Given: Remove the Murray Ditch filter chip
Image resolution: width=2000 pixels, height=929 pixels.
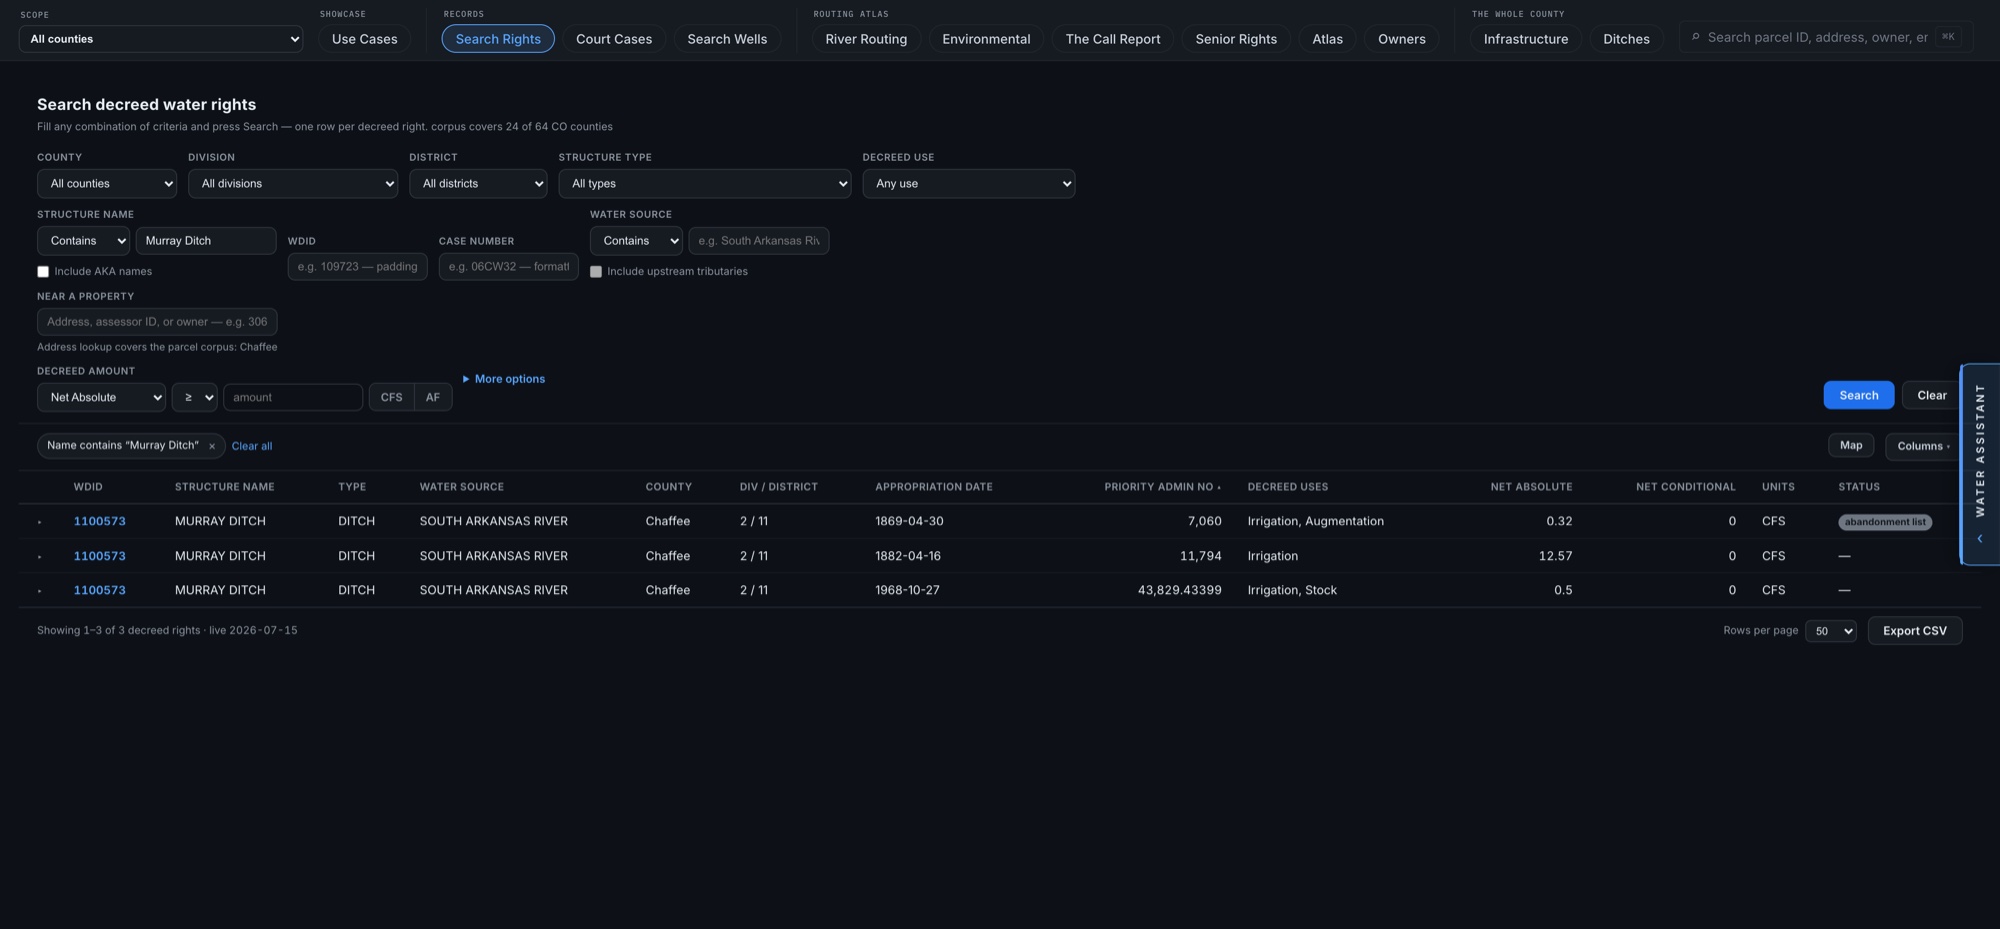Looking at the screenshot, I should 212,446.
